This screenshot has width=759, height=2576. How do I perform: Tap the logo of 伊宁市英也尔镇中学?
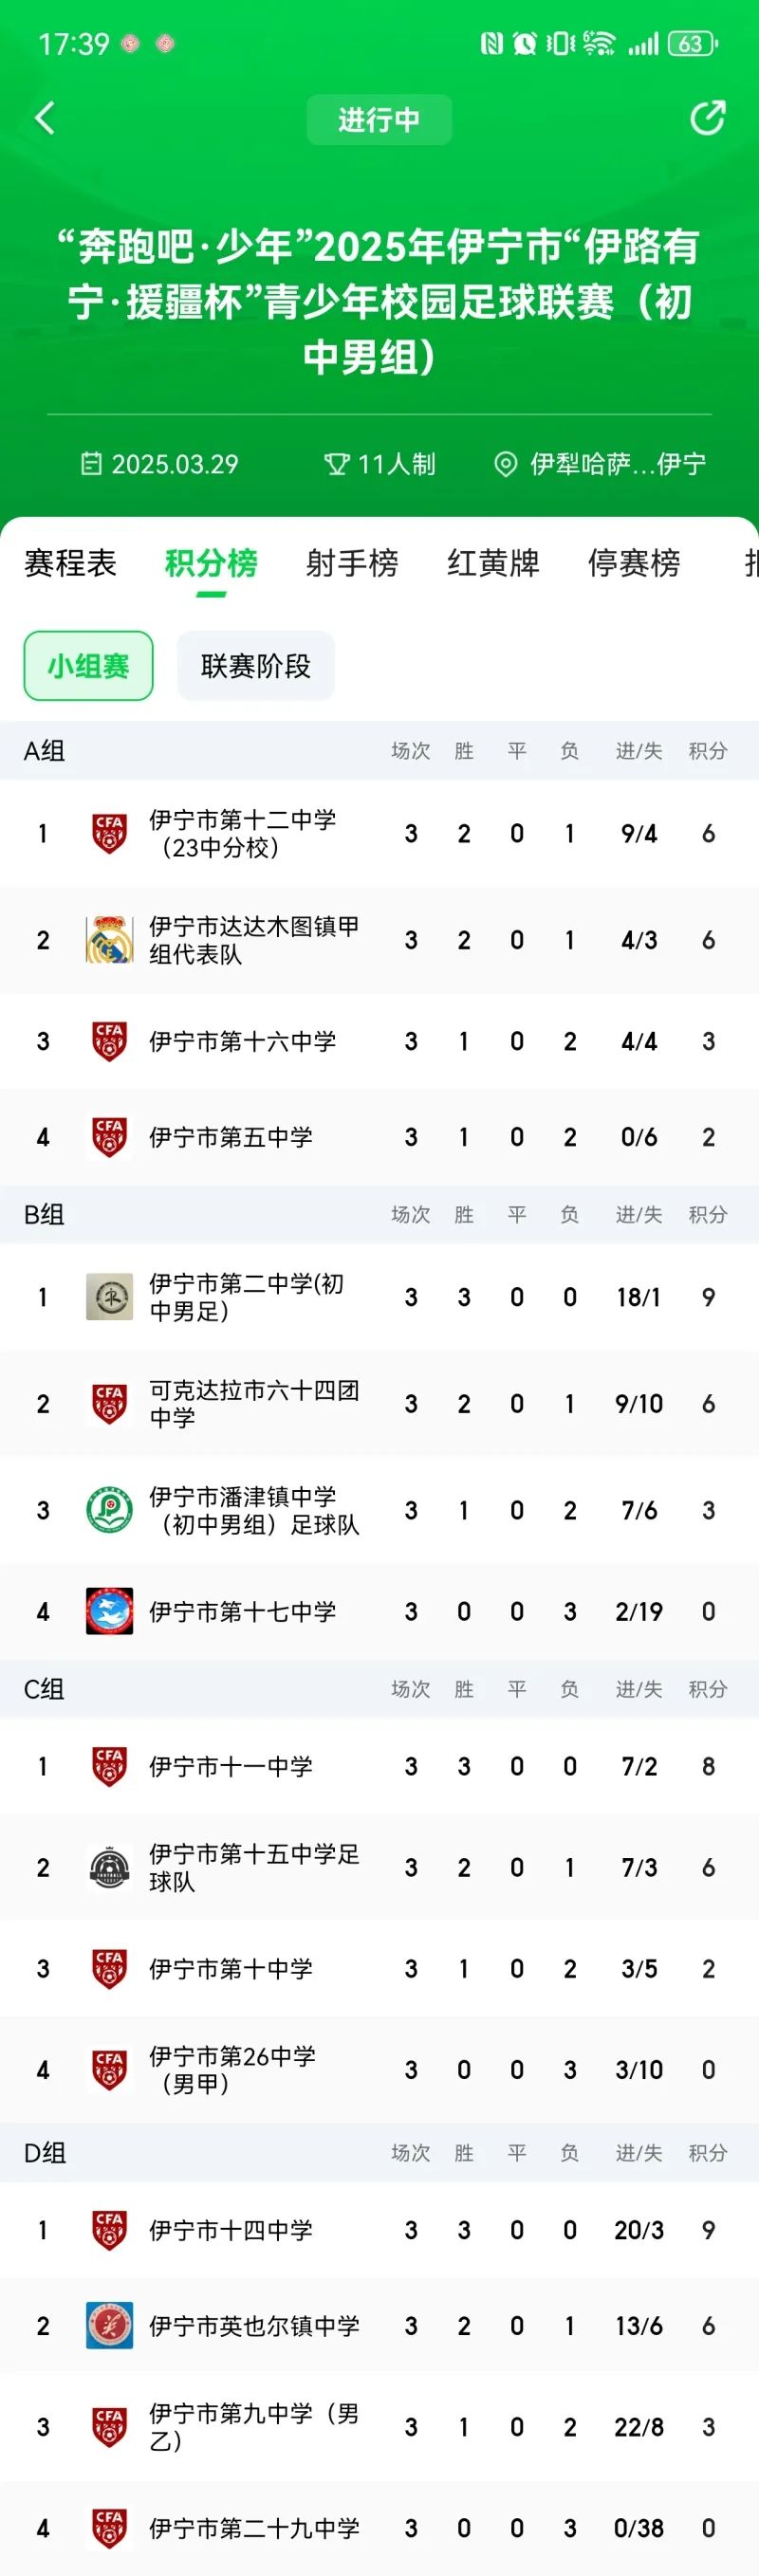pyautogui.click(x=109, y=2325)
